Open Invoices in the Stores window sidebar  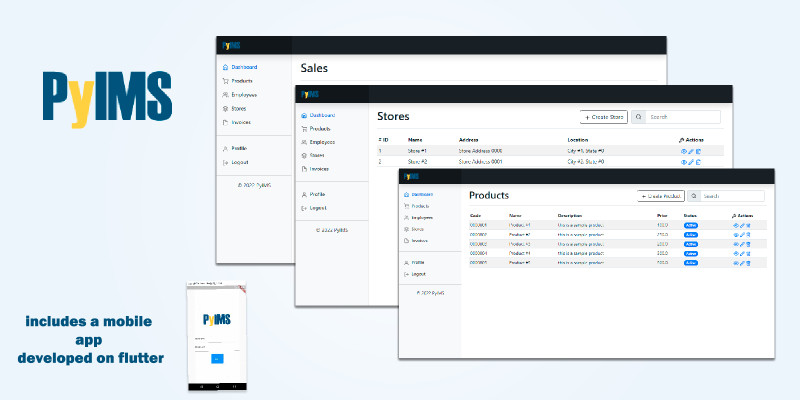pyautogui.click(x=319, y=169)
